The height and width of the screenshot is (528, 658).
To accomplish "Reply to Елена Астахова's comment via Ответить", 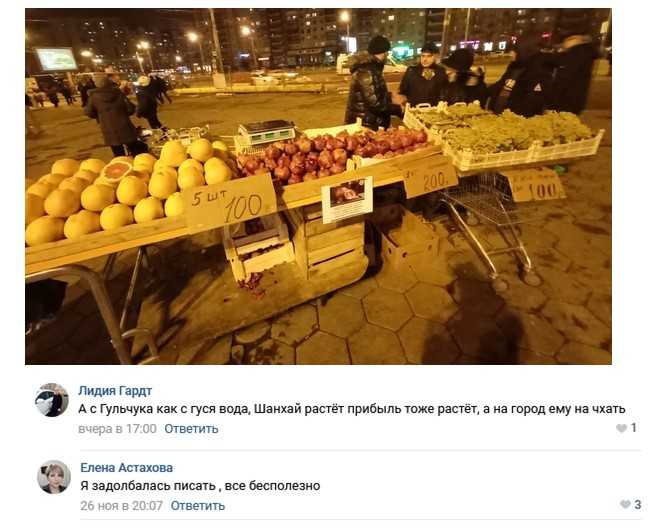I will click(x=198, y=505).
